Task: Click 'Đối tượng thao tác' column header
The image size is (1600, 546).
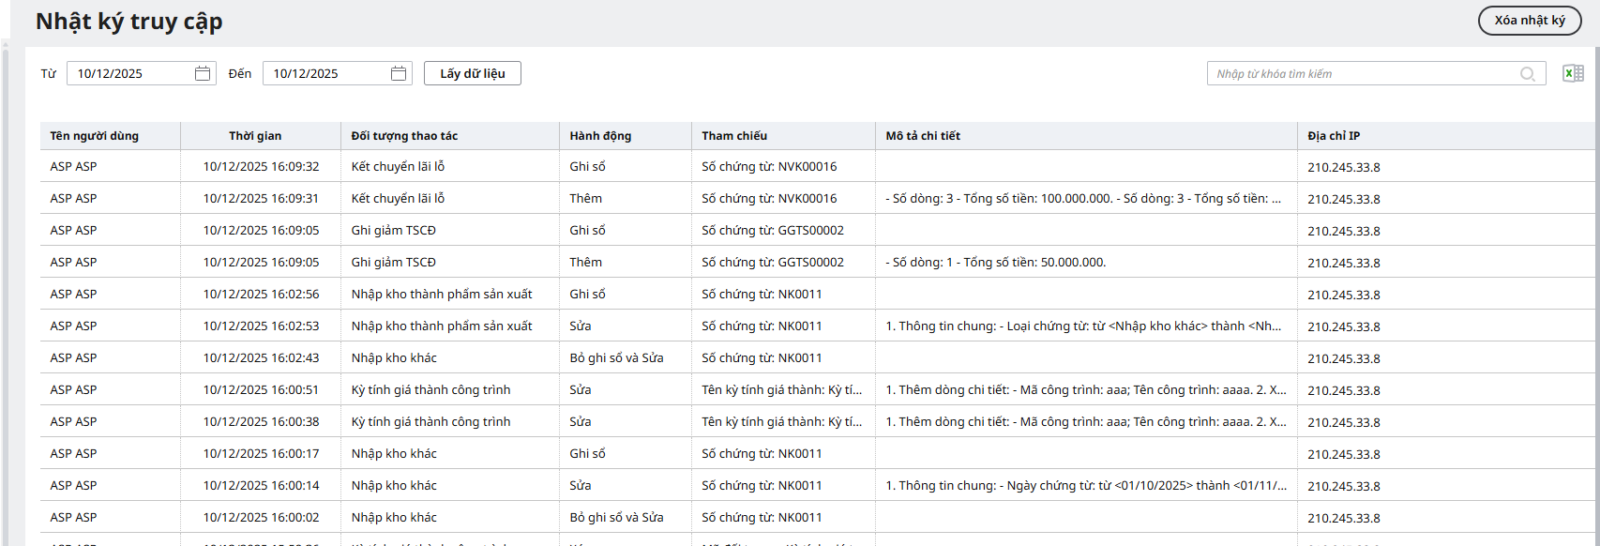Action: [x=404, y=136]
